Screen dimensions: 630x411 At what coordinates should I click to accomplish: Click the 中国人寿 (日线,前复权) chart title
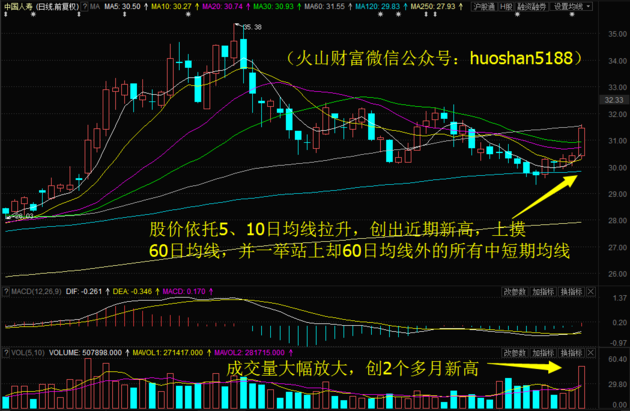coord(42,6)
